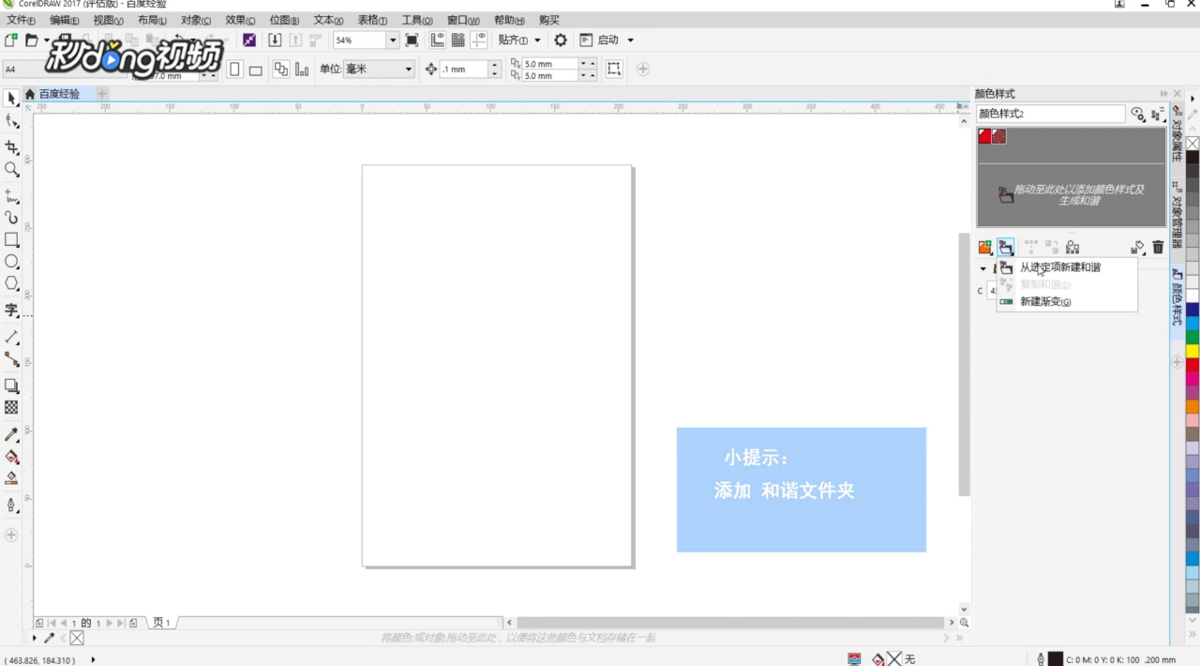Image resolution: width=1200 pixels, height=666 pixels.
Task: Open the zoom level 54% dropdown
Action: coord(394,40)
